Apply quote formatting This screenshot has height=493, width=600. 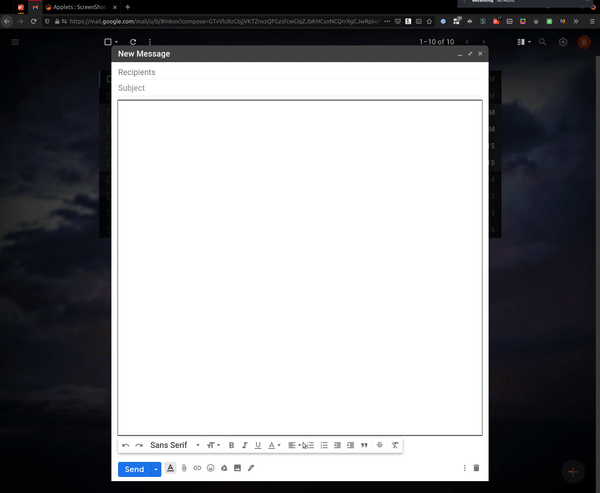point(364,445)
